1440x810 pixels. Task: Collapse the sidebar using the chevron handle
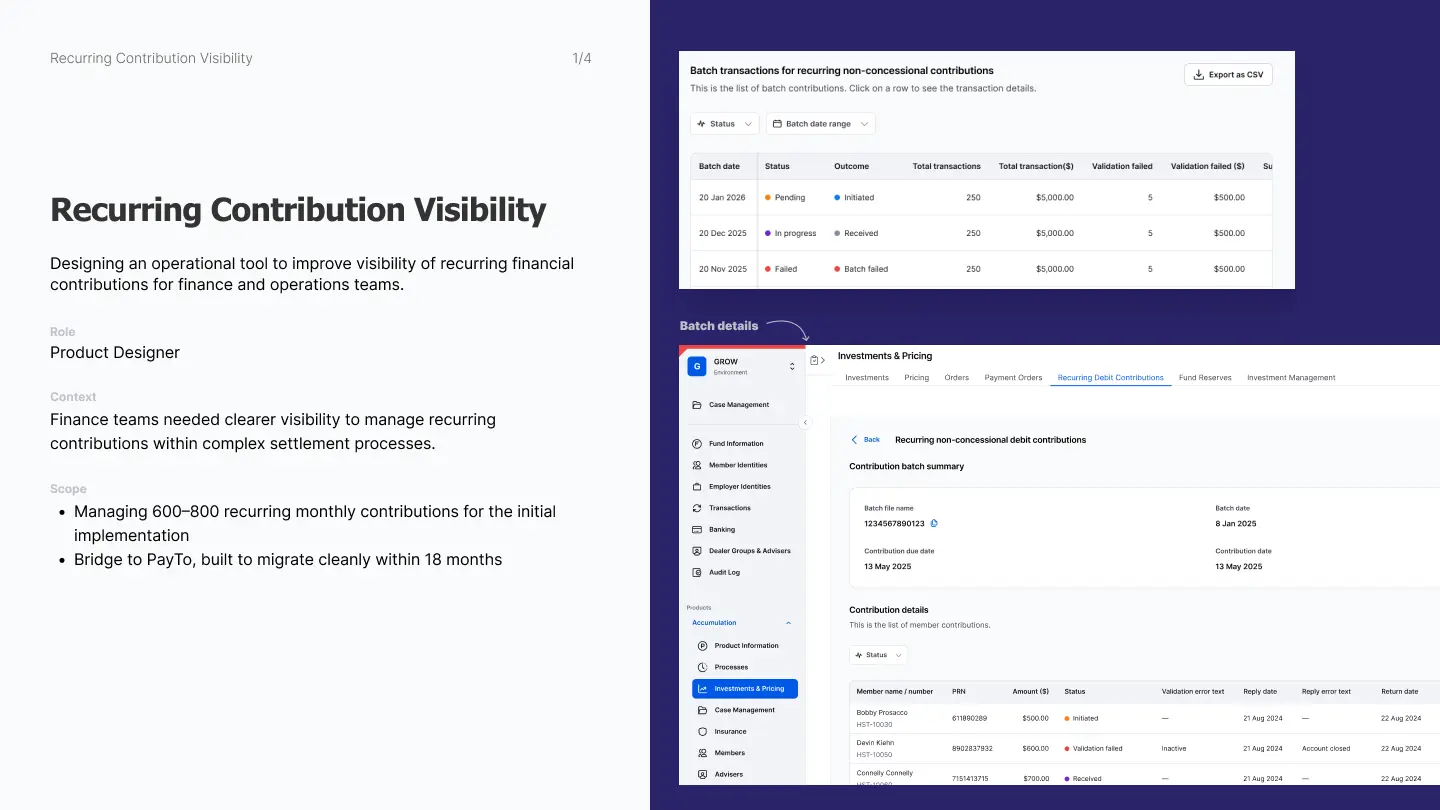coord(805,423)
